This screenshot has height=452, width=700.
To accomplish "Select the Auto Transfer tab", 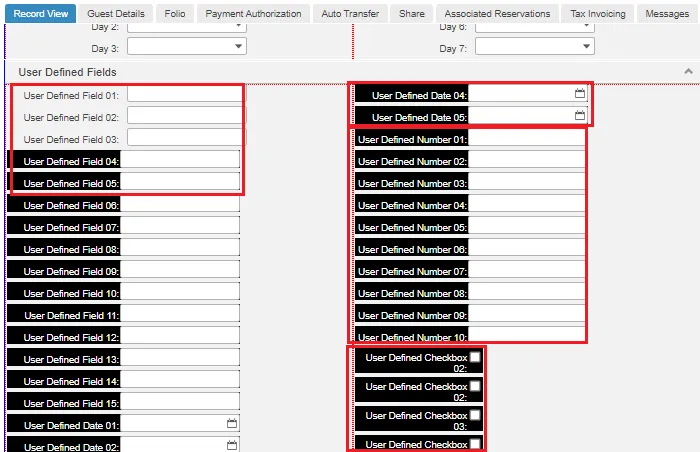I will [x=350, y=14].
